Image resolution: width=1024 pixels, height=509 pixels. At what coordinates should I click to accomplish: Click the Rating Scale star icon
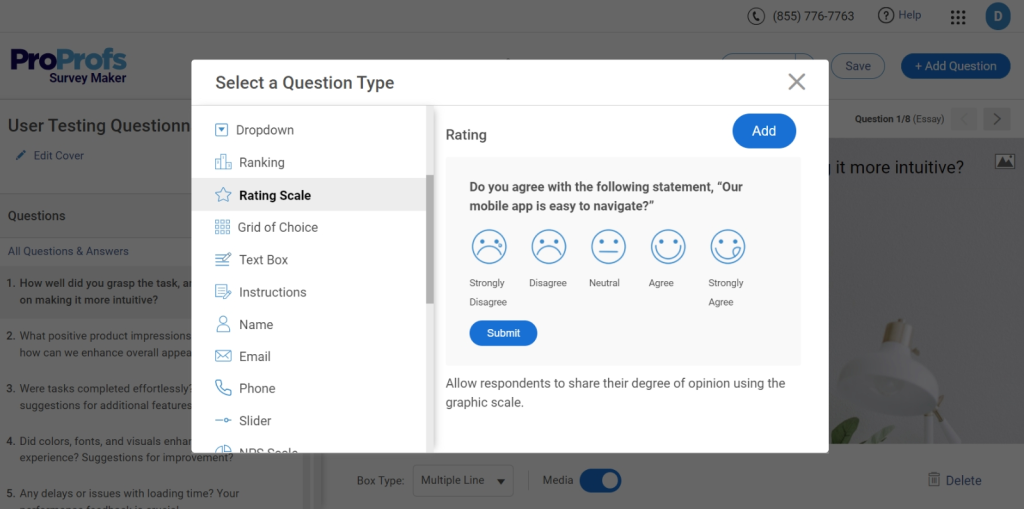point(223,195)
